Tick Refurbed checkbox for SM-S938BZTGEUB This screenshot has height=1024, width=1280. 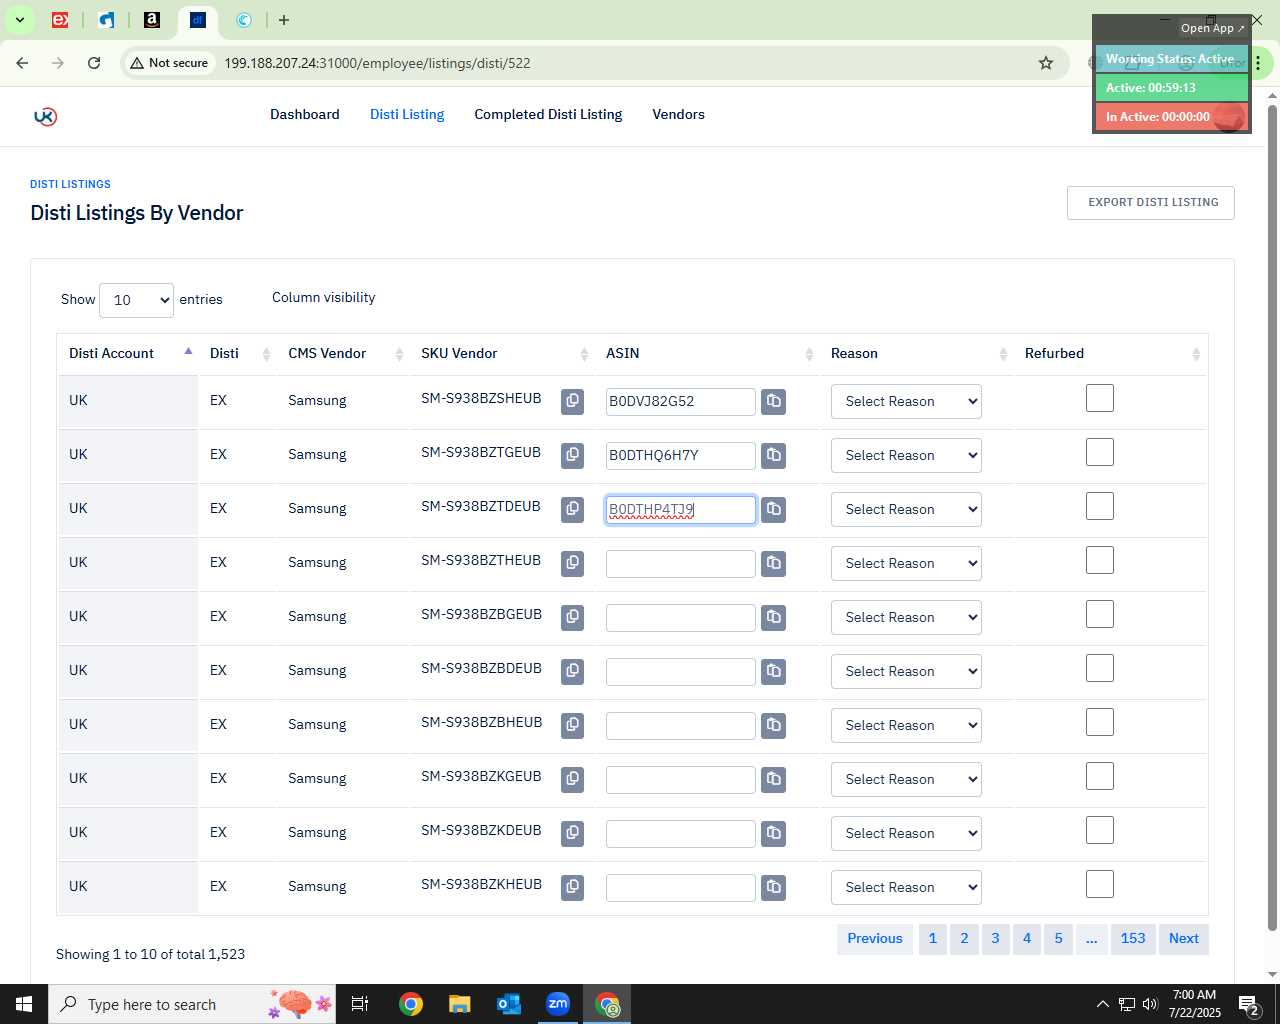[x=1100, y=452]
